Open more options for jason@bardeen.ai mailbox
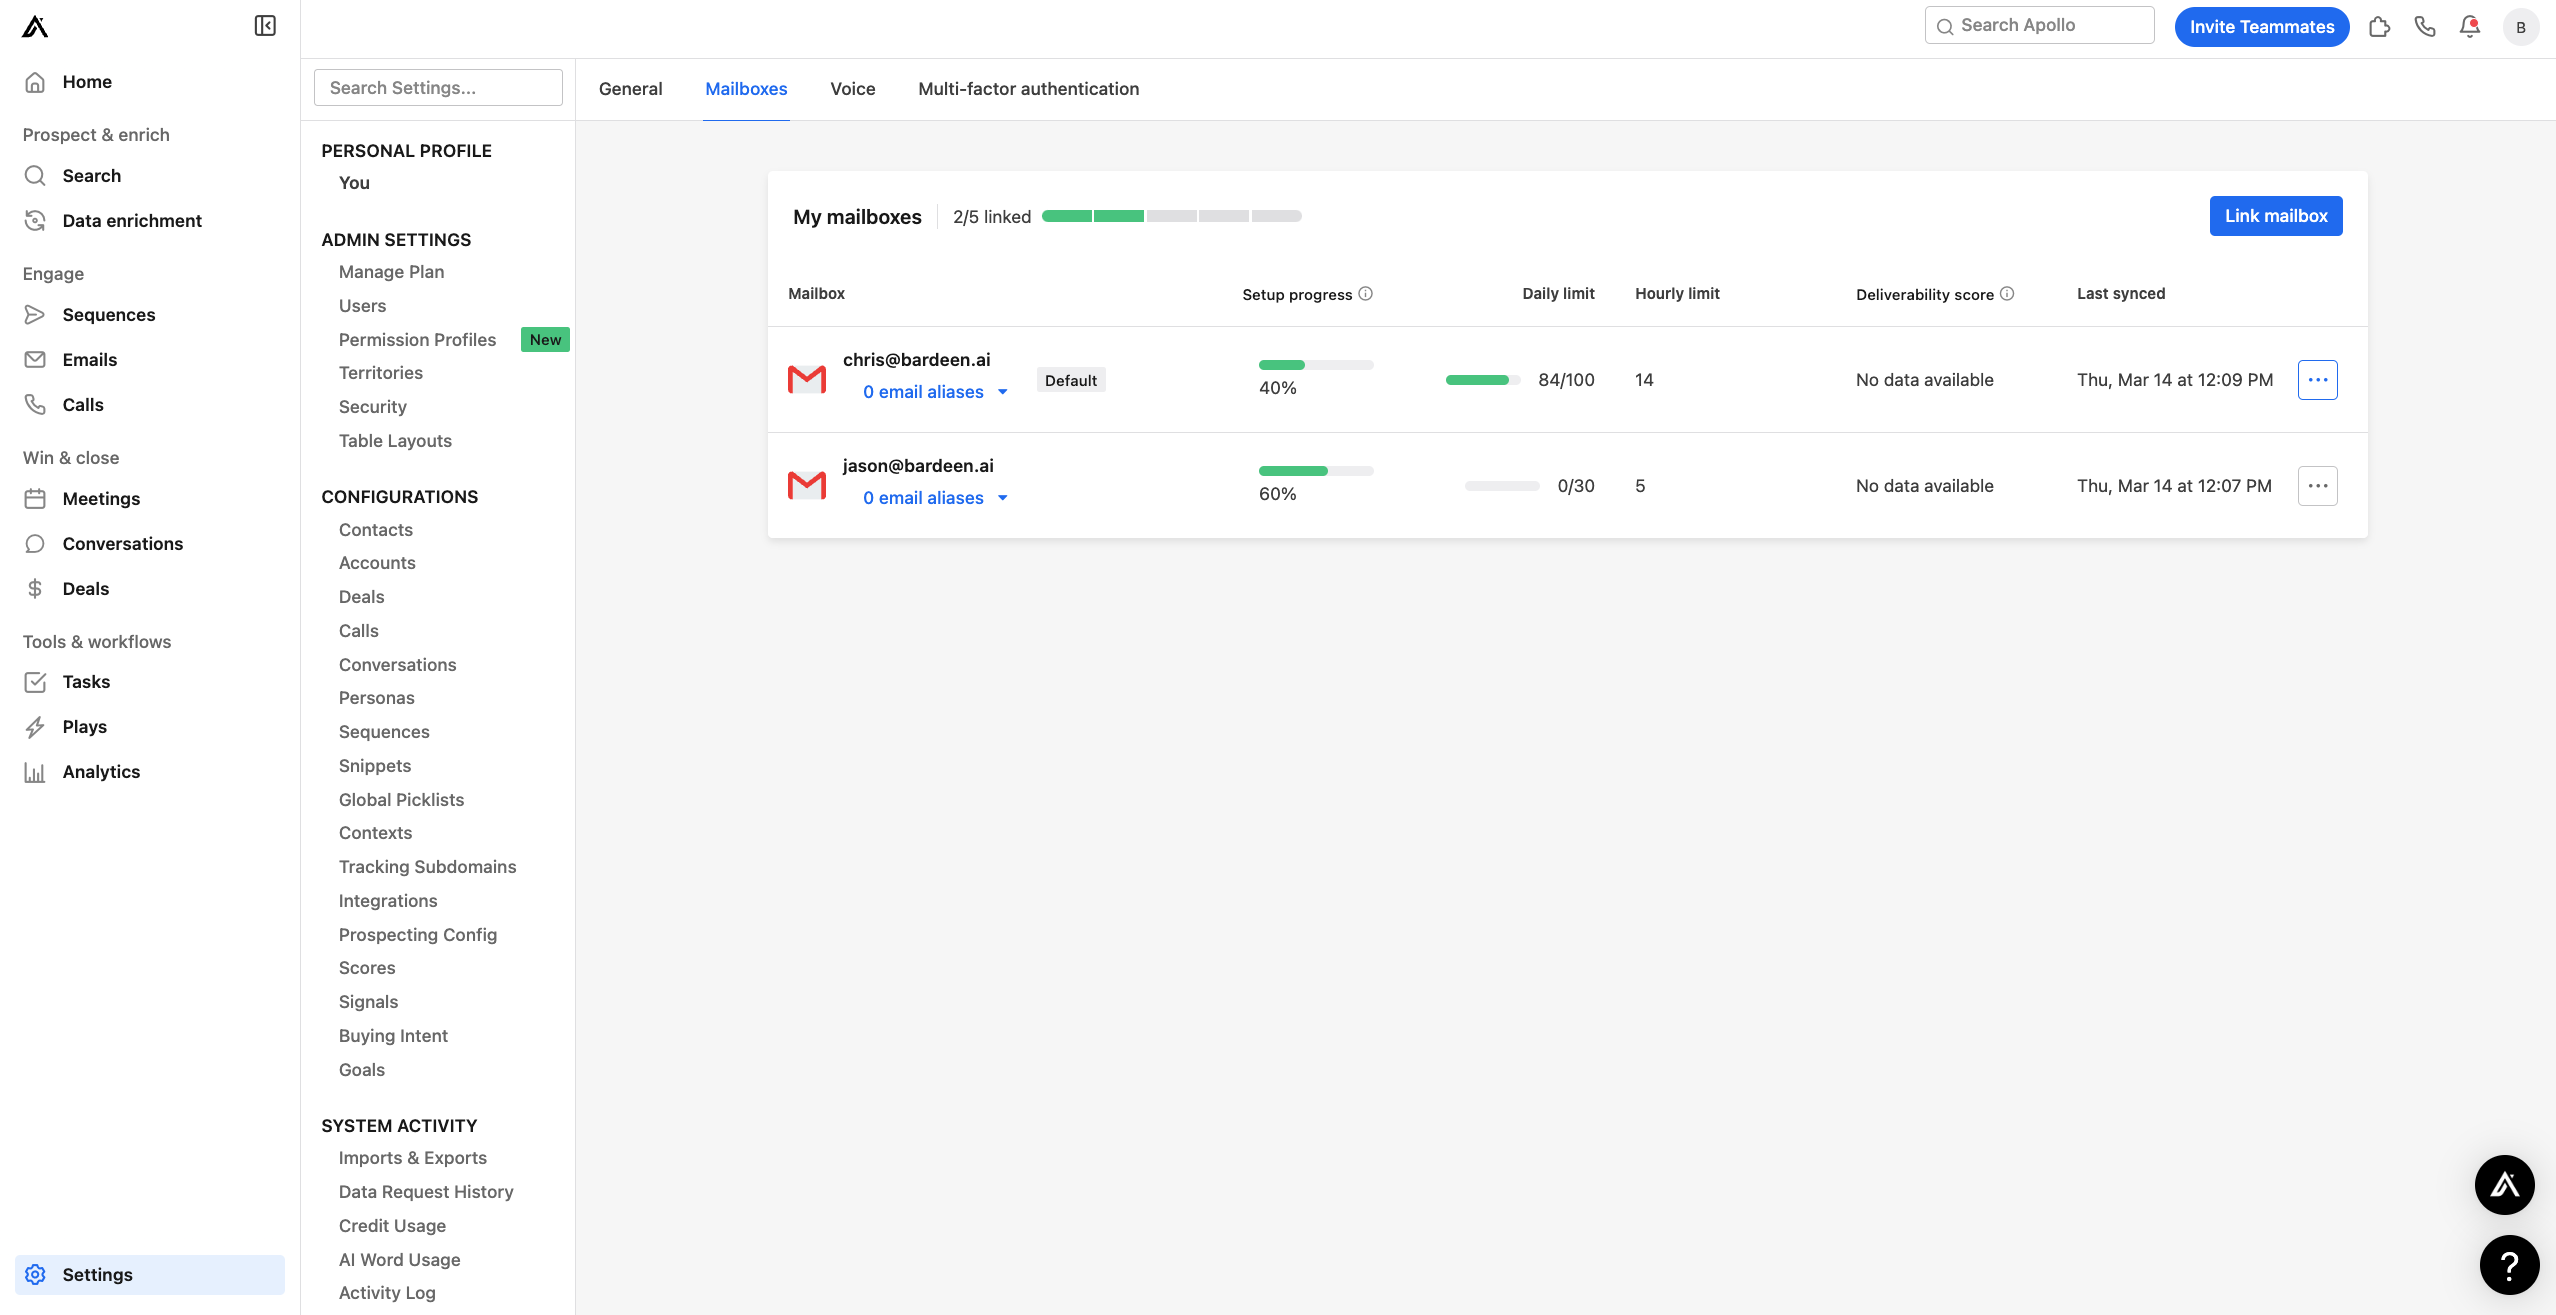This screenshot has width=2556, height=1315. pyautogui.click(x=2317, y=486)
